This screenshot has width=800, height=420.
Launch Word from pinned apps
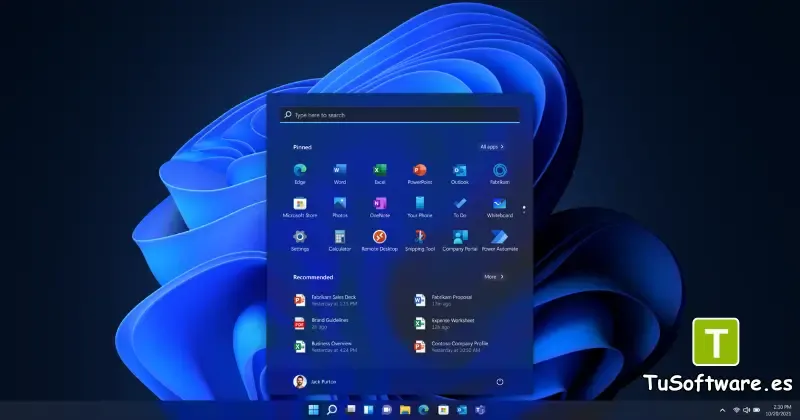(340, 174)
